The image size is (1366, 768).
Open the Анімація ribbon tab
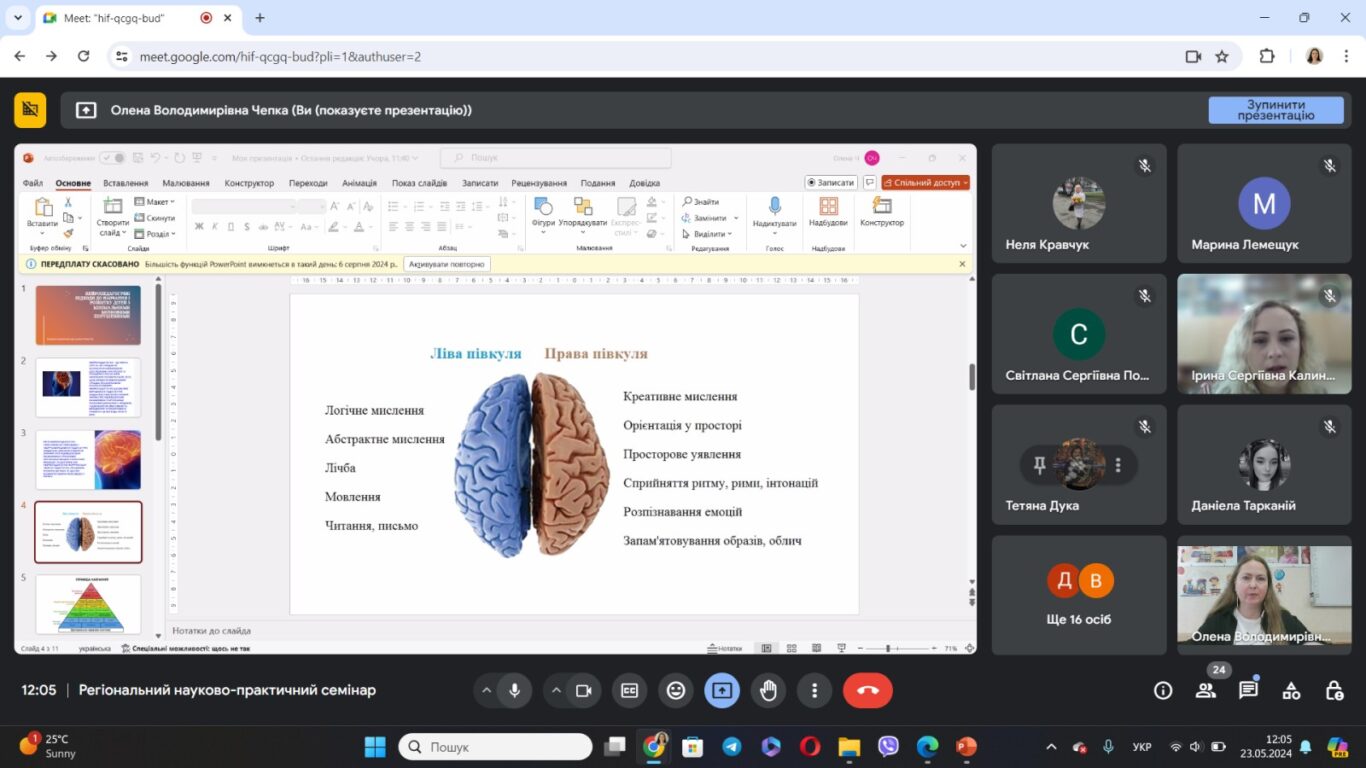pos(359,183)
